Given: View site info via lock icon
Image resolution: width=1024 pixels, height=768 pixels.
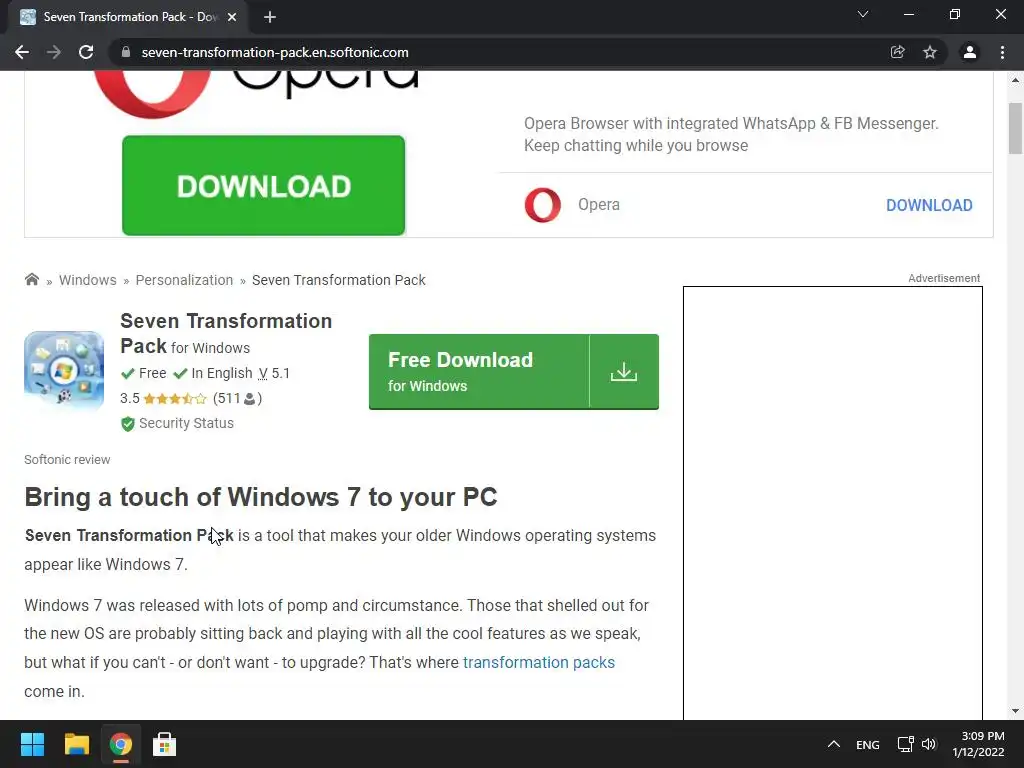Looking at the screenshot, I should pyautogui.click(x=126, y=52).
